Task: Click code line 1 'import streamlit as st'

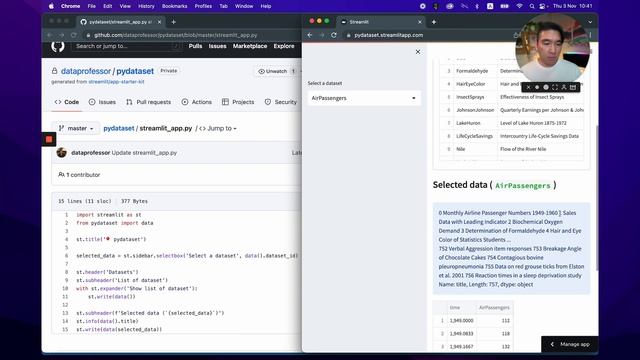Action: coord(109,215)
